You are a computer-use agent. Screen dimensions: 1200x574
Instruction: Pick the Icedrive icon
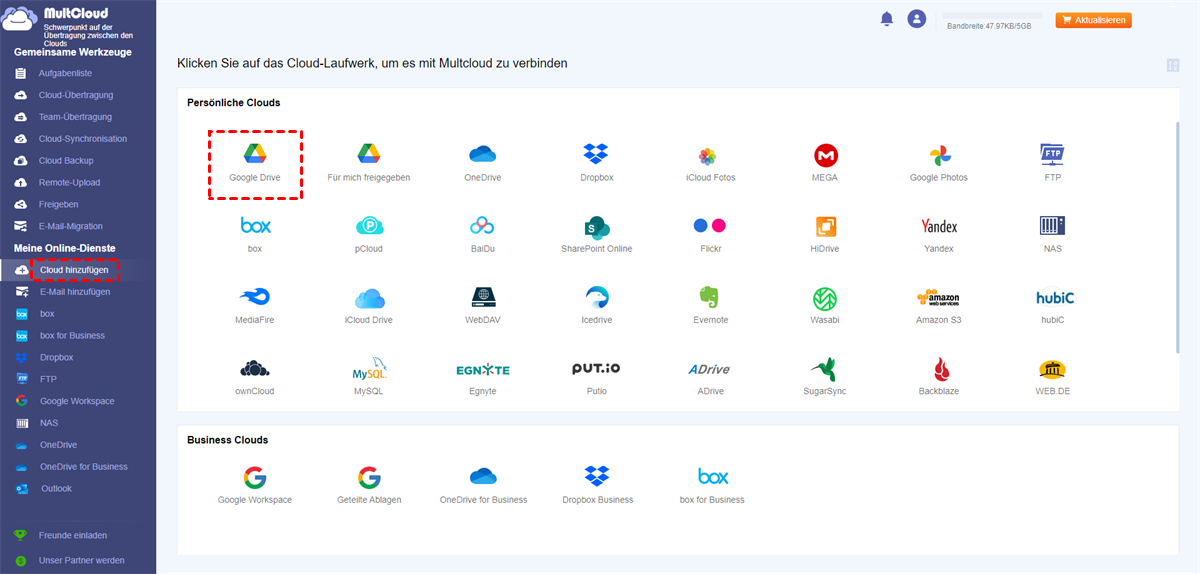(597, 297)
